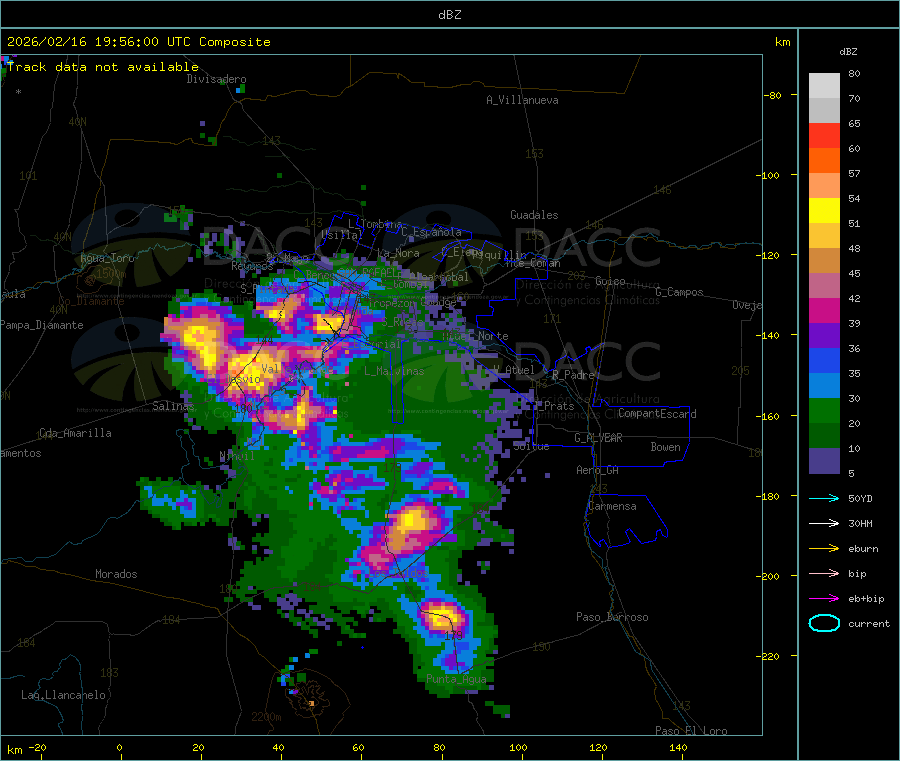Click the cyan 50YD arrow legend icon

point(824,498)
